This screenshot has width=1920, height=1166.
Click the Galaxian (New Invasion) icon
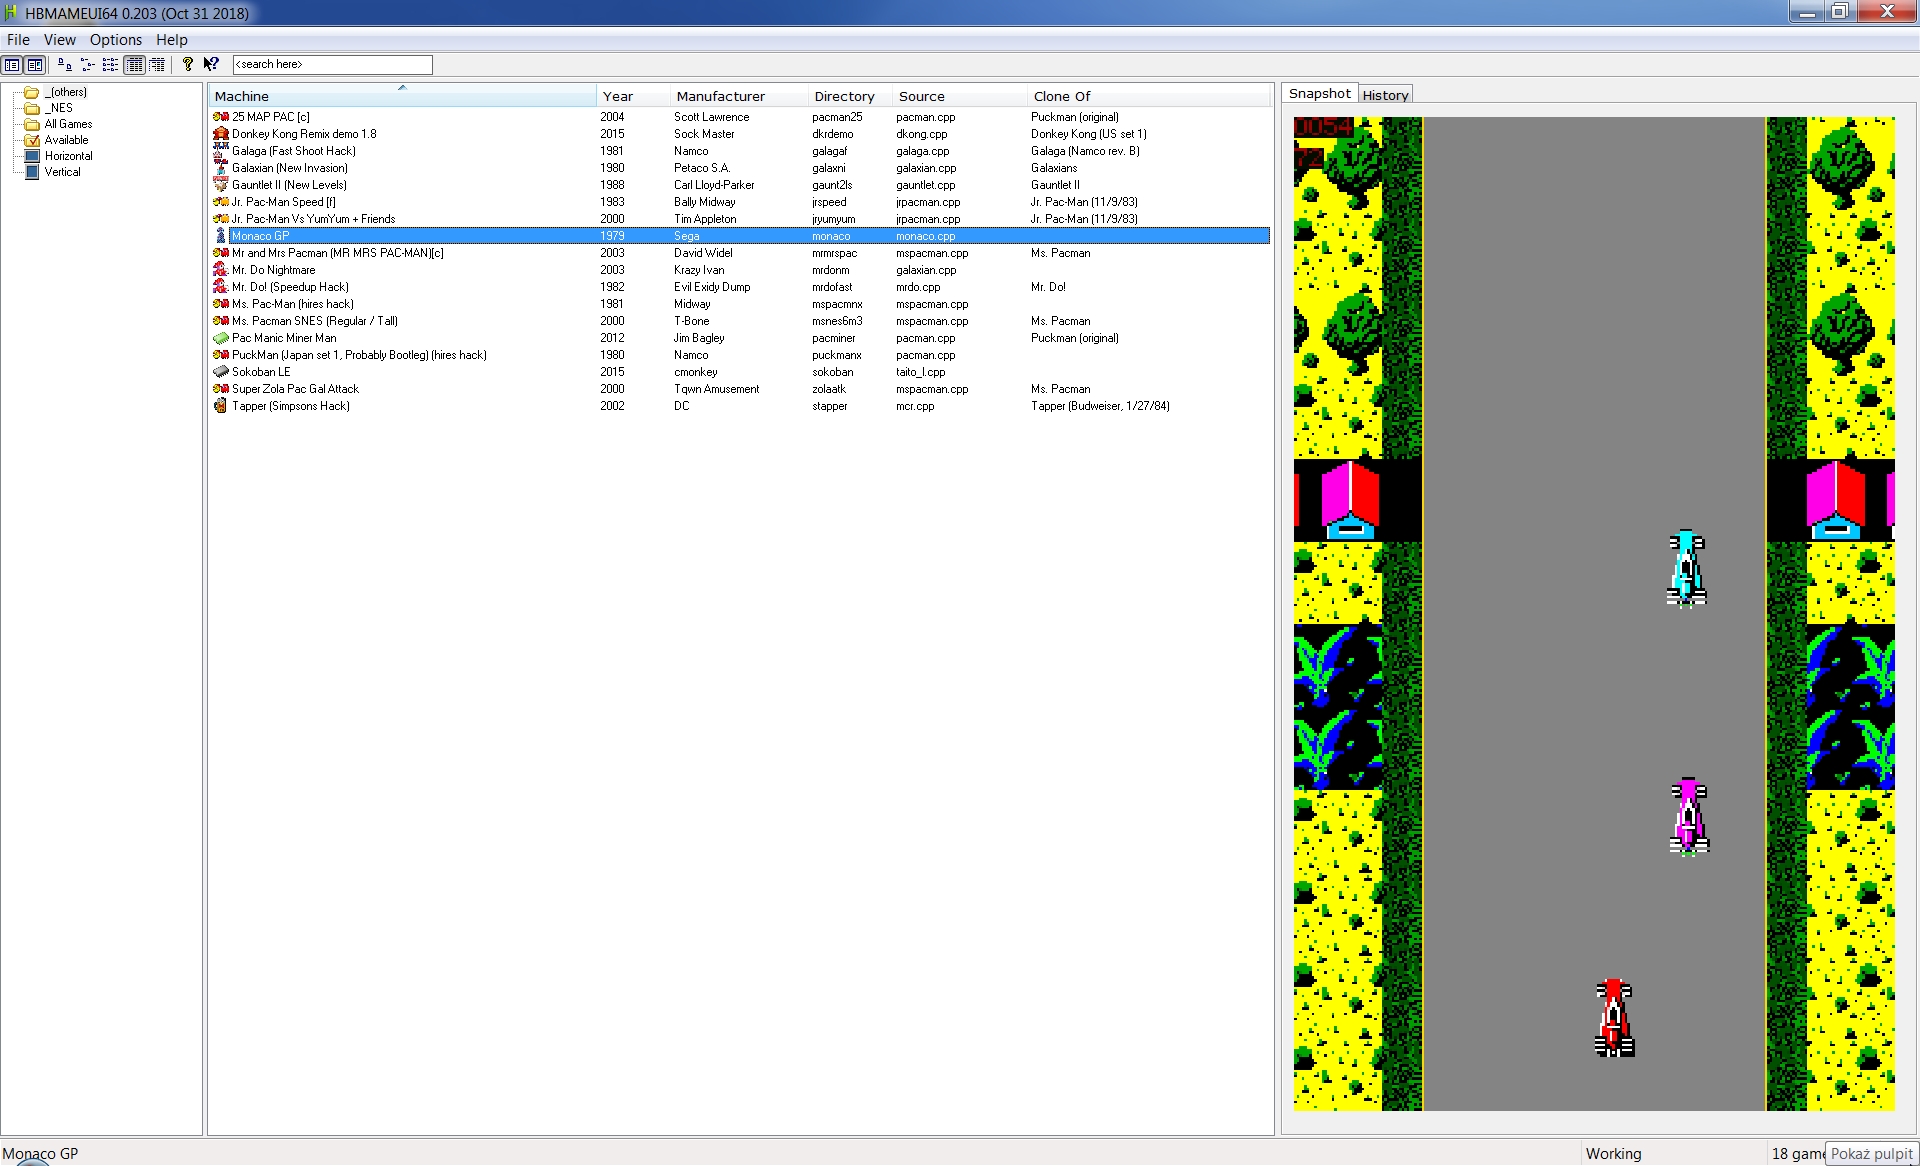tap(221, 168)
